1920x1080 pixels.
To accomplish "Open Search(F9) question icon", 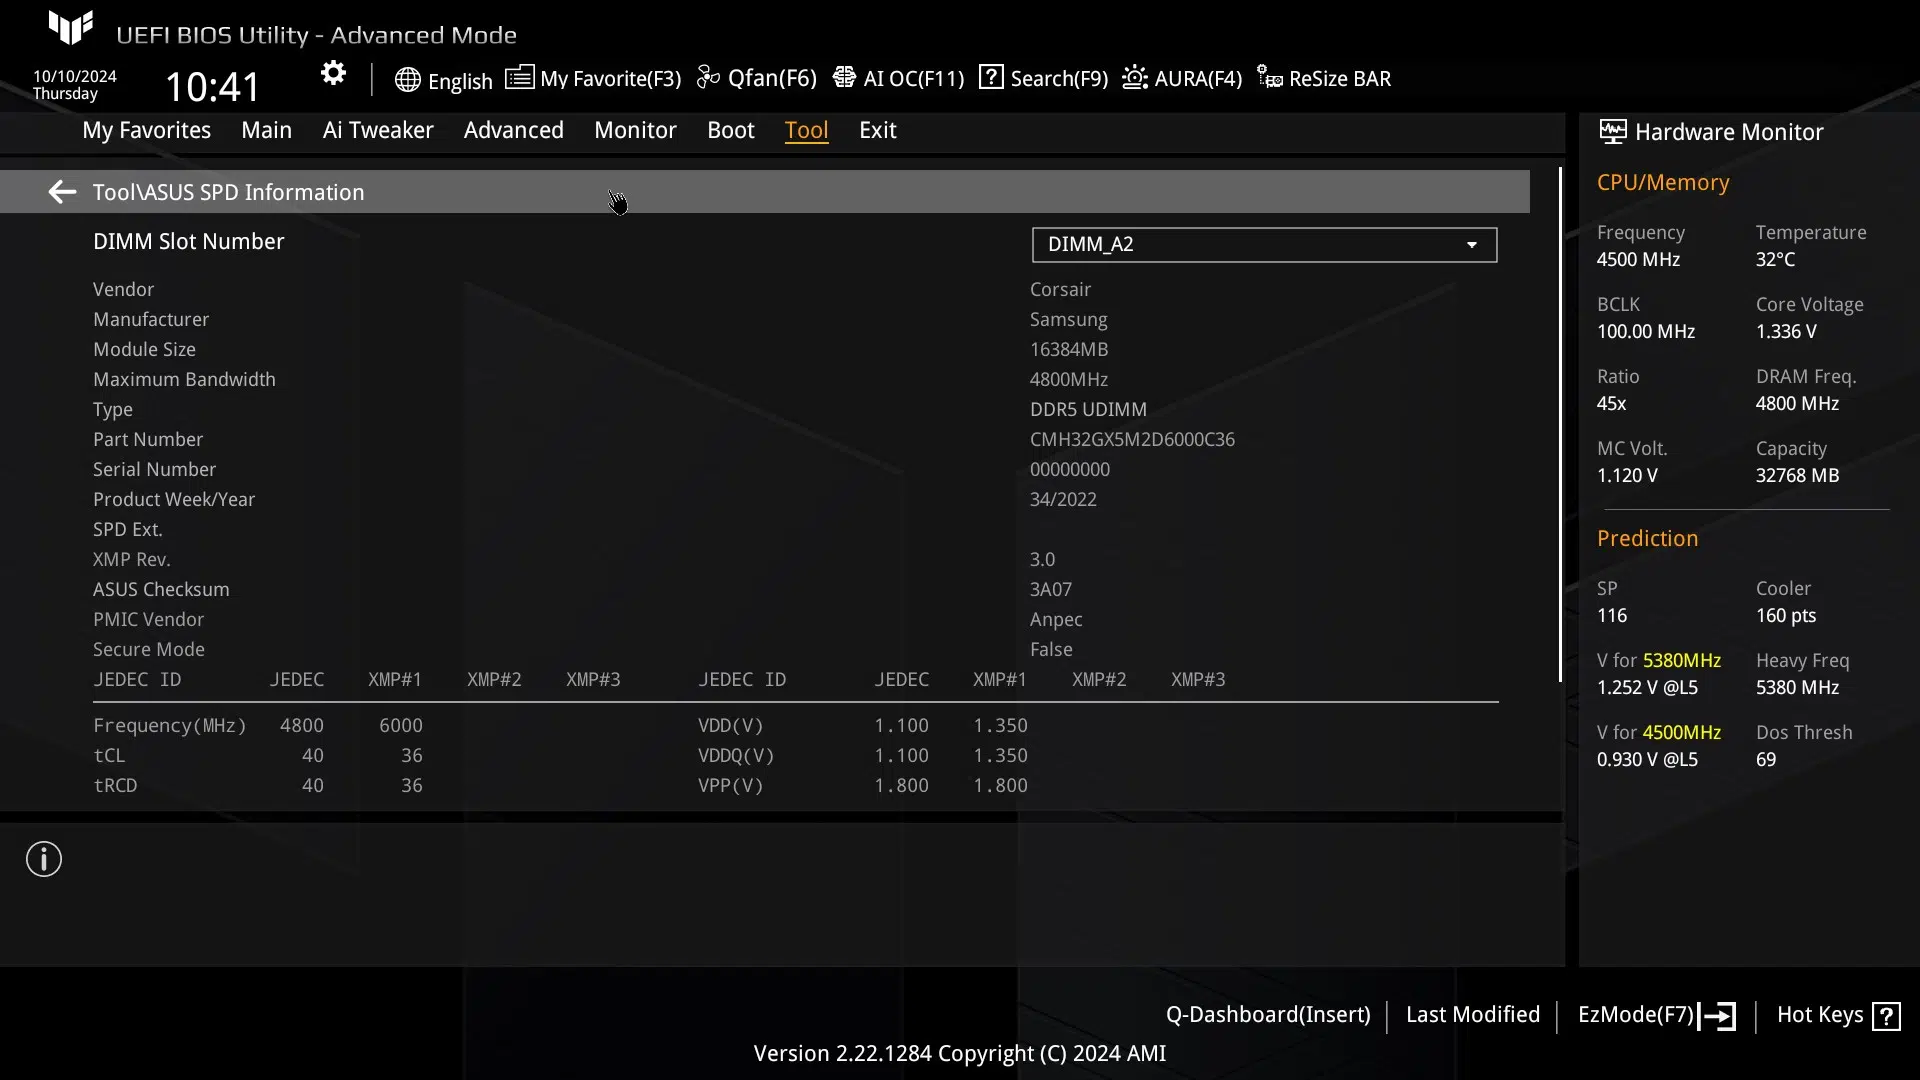I will click(991, 77).
